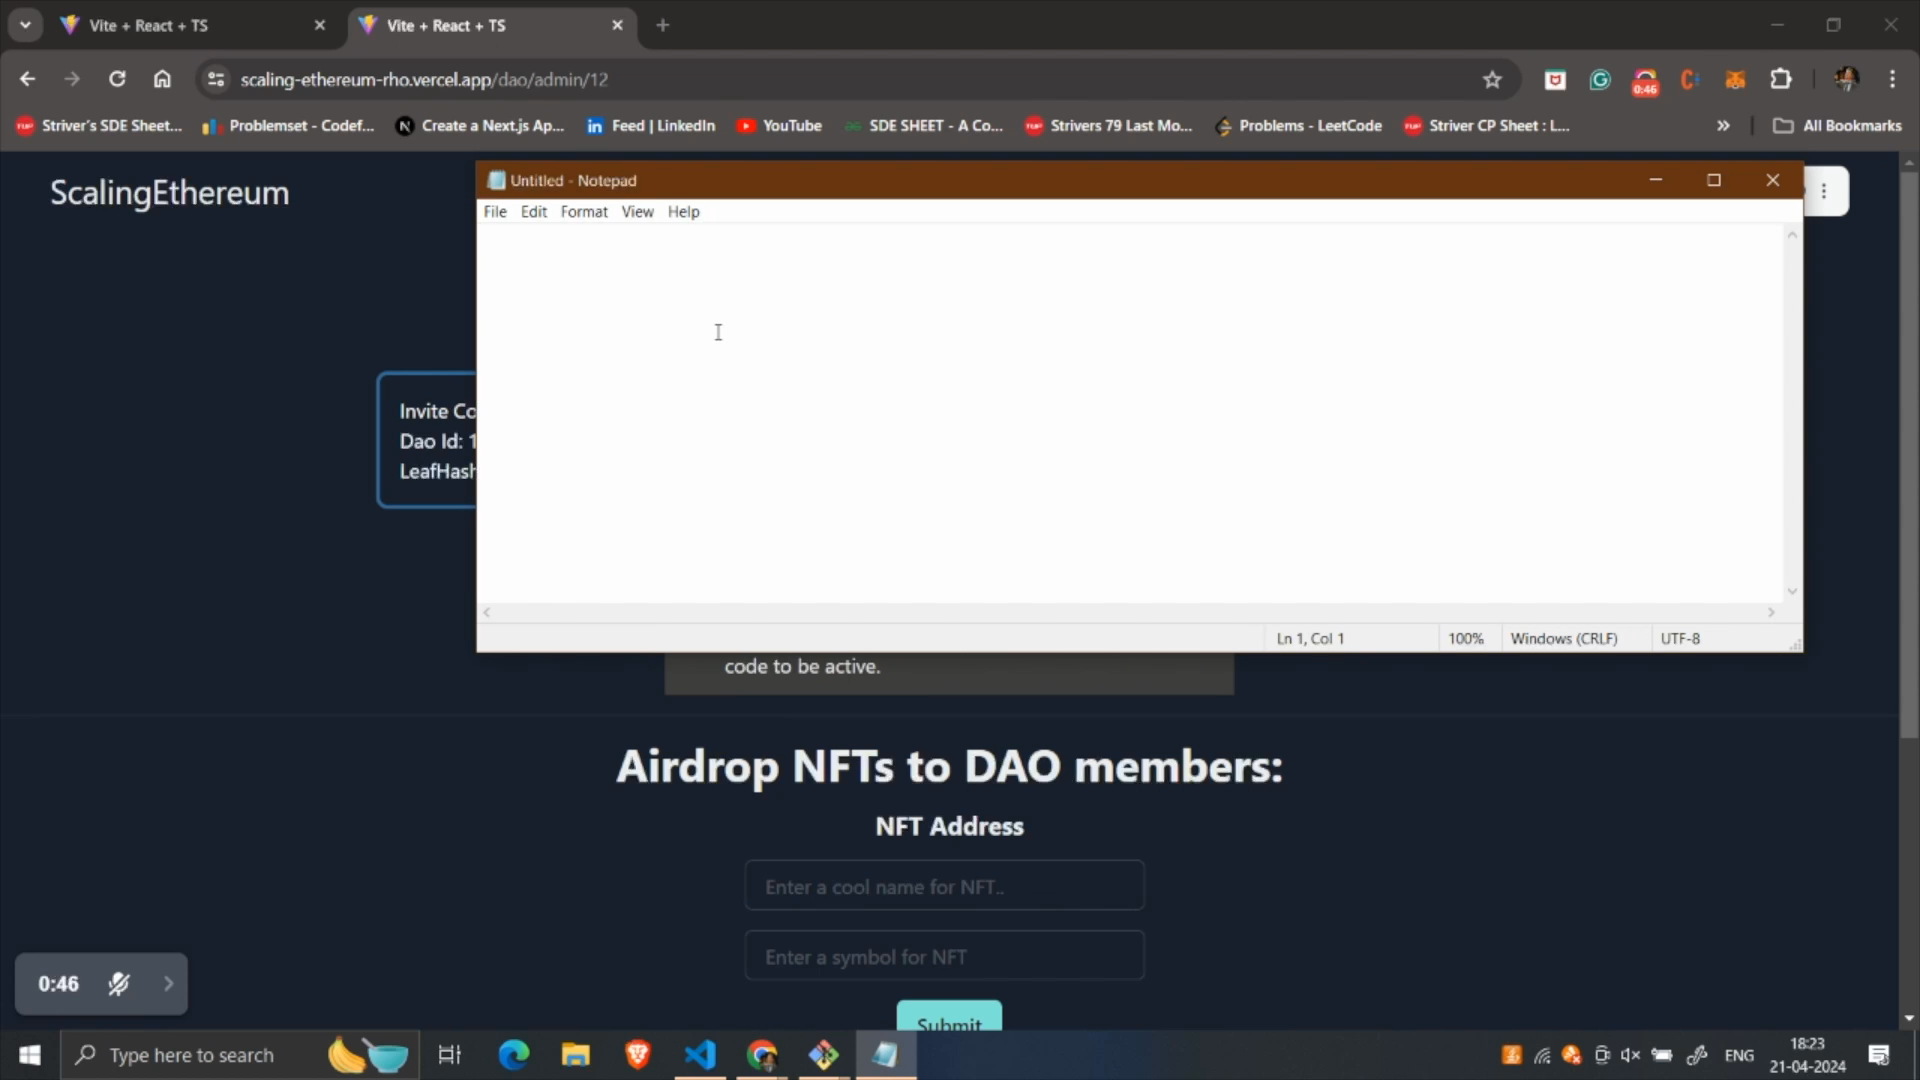Click the browser forward arrow
Viewport: 1920px width, 1080px height.
pos(72,79)
